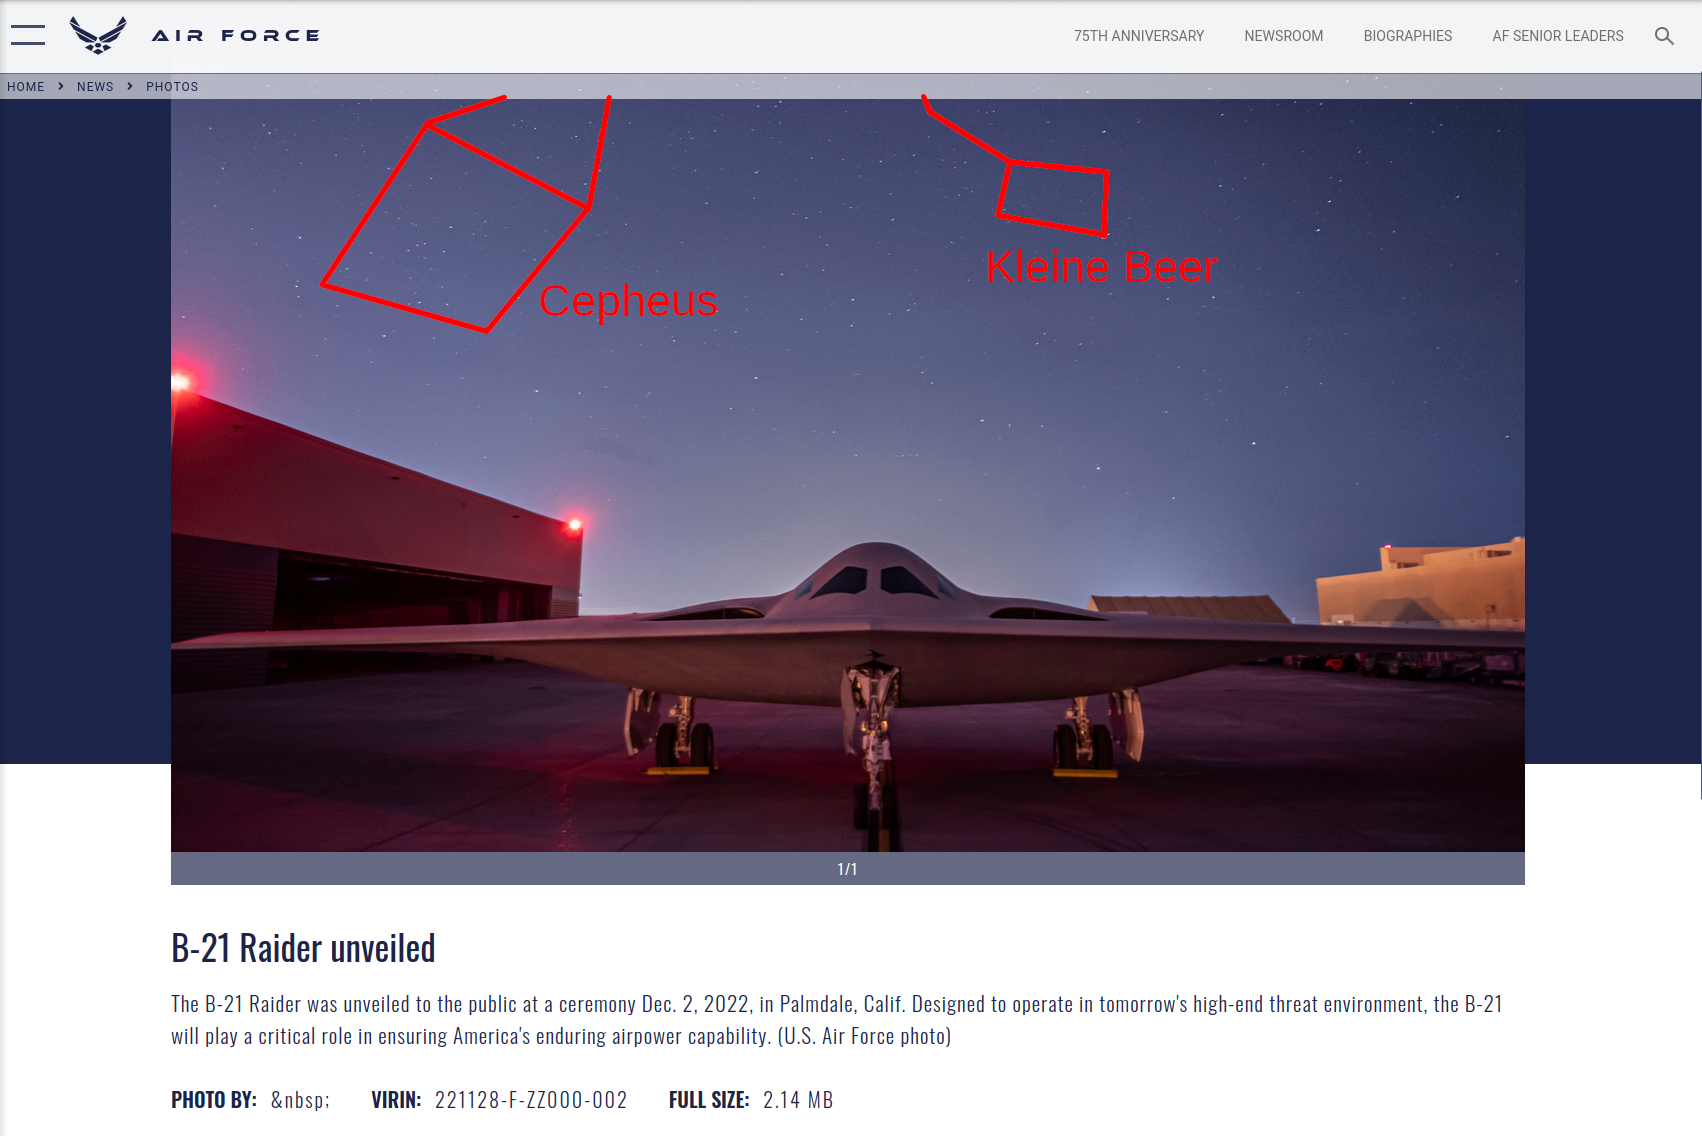
Task: Open the search magnifier icon
Action: pyautogui.click(x=1664, y=36)
